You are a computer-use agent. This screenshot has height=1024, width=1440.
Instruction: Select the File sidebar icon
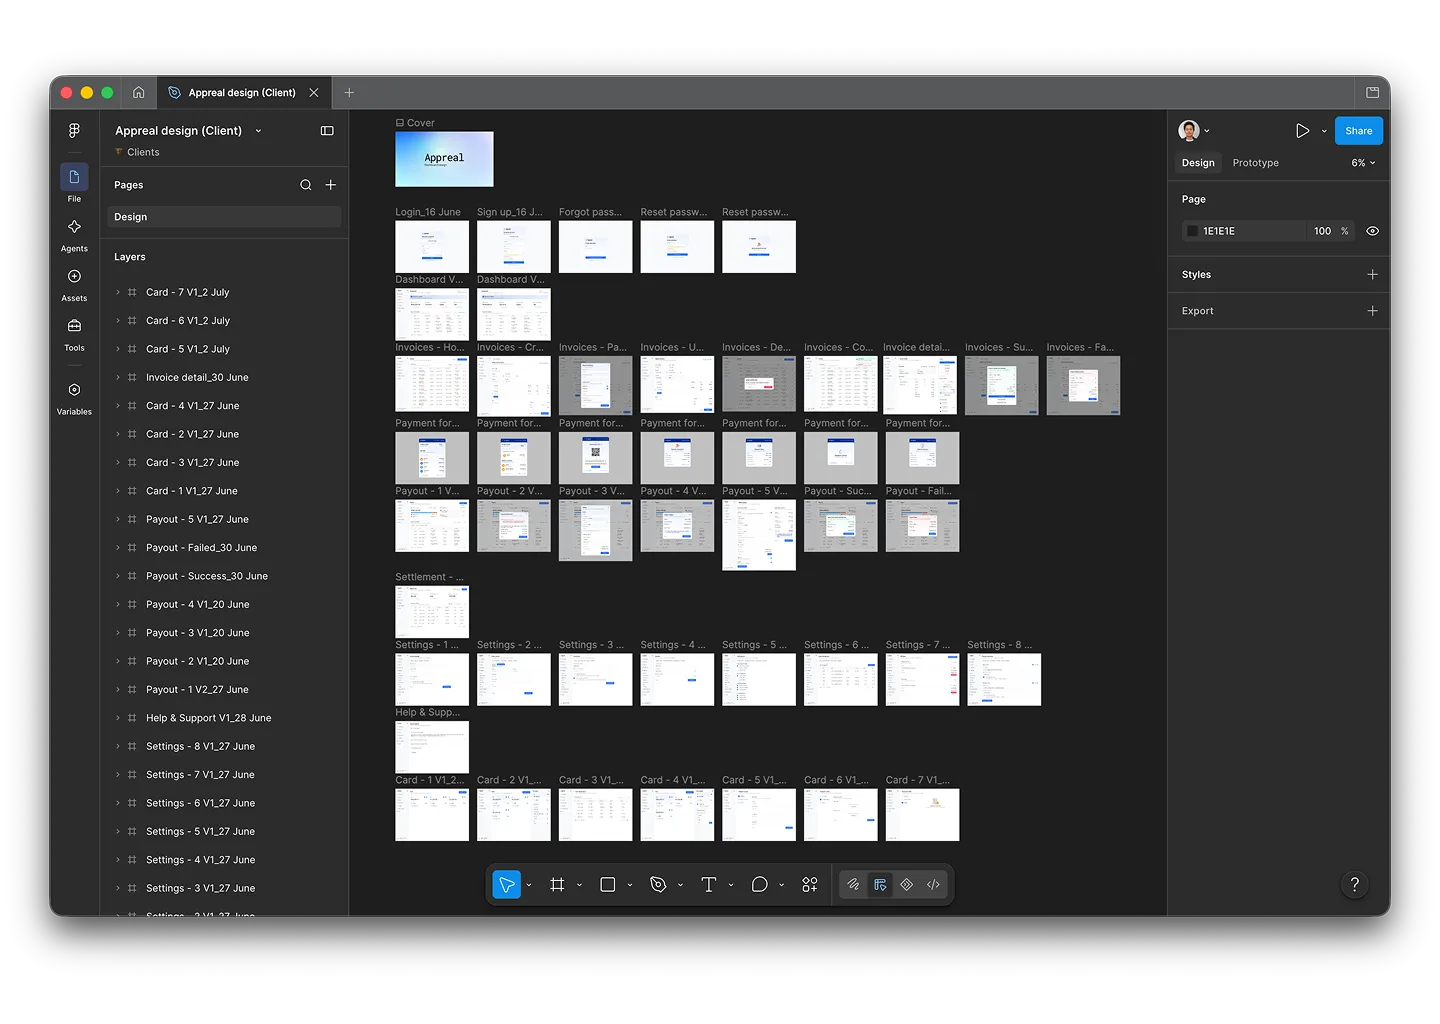coord(74,177)
